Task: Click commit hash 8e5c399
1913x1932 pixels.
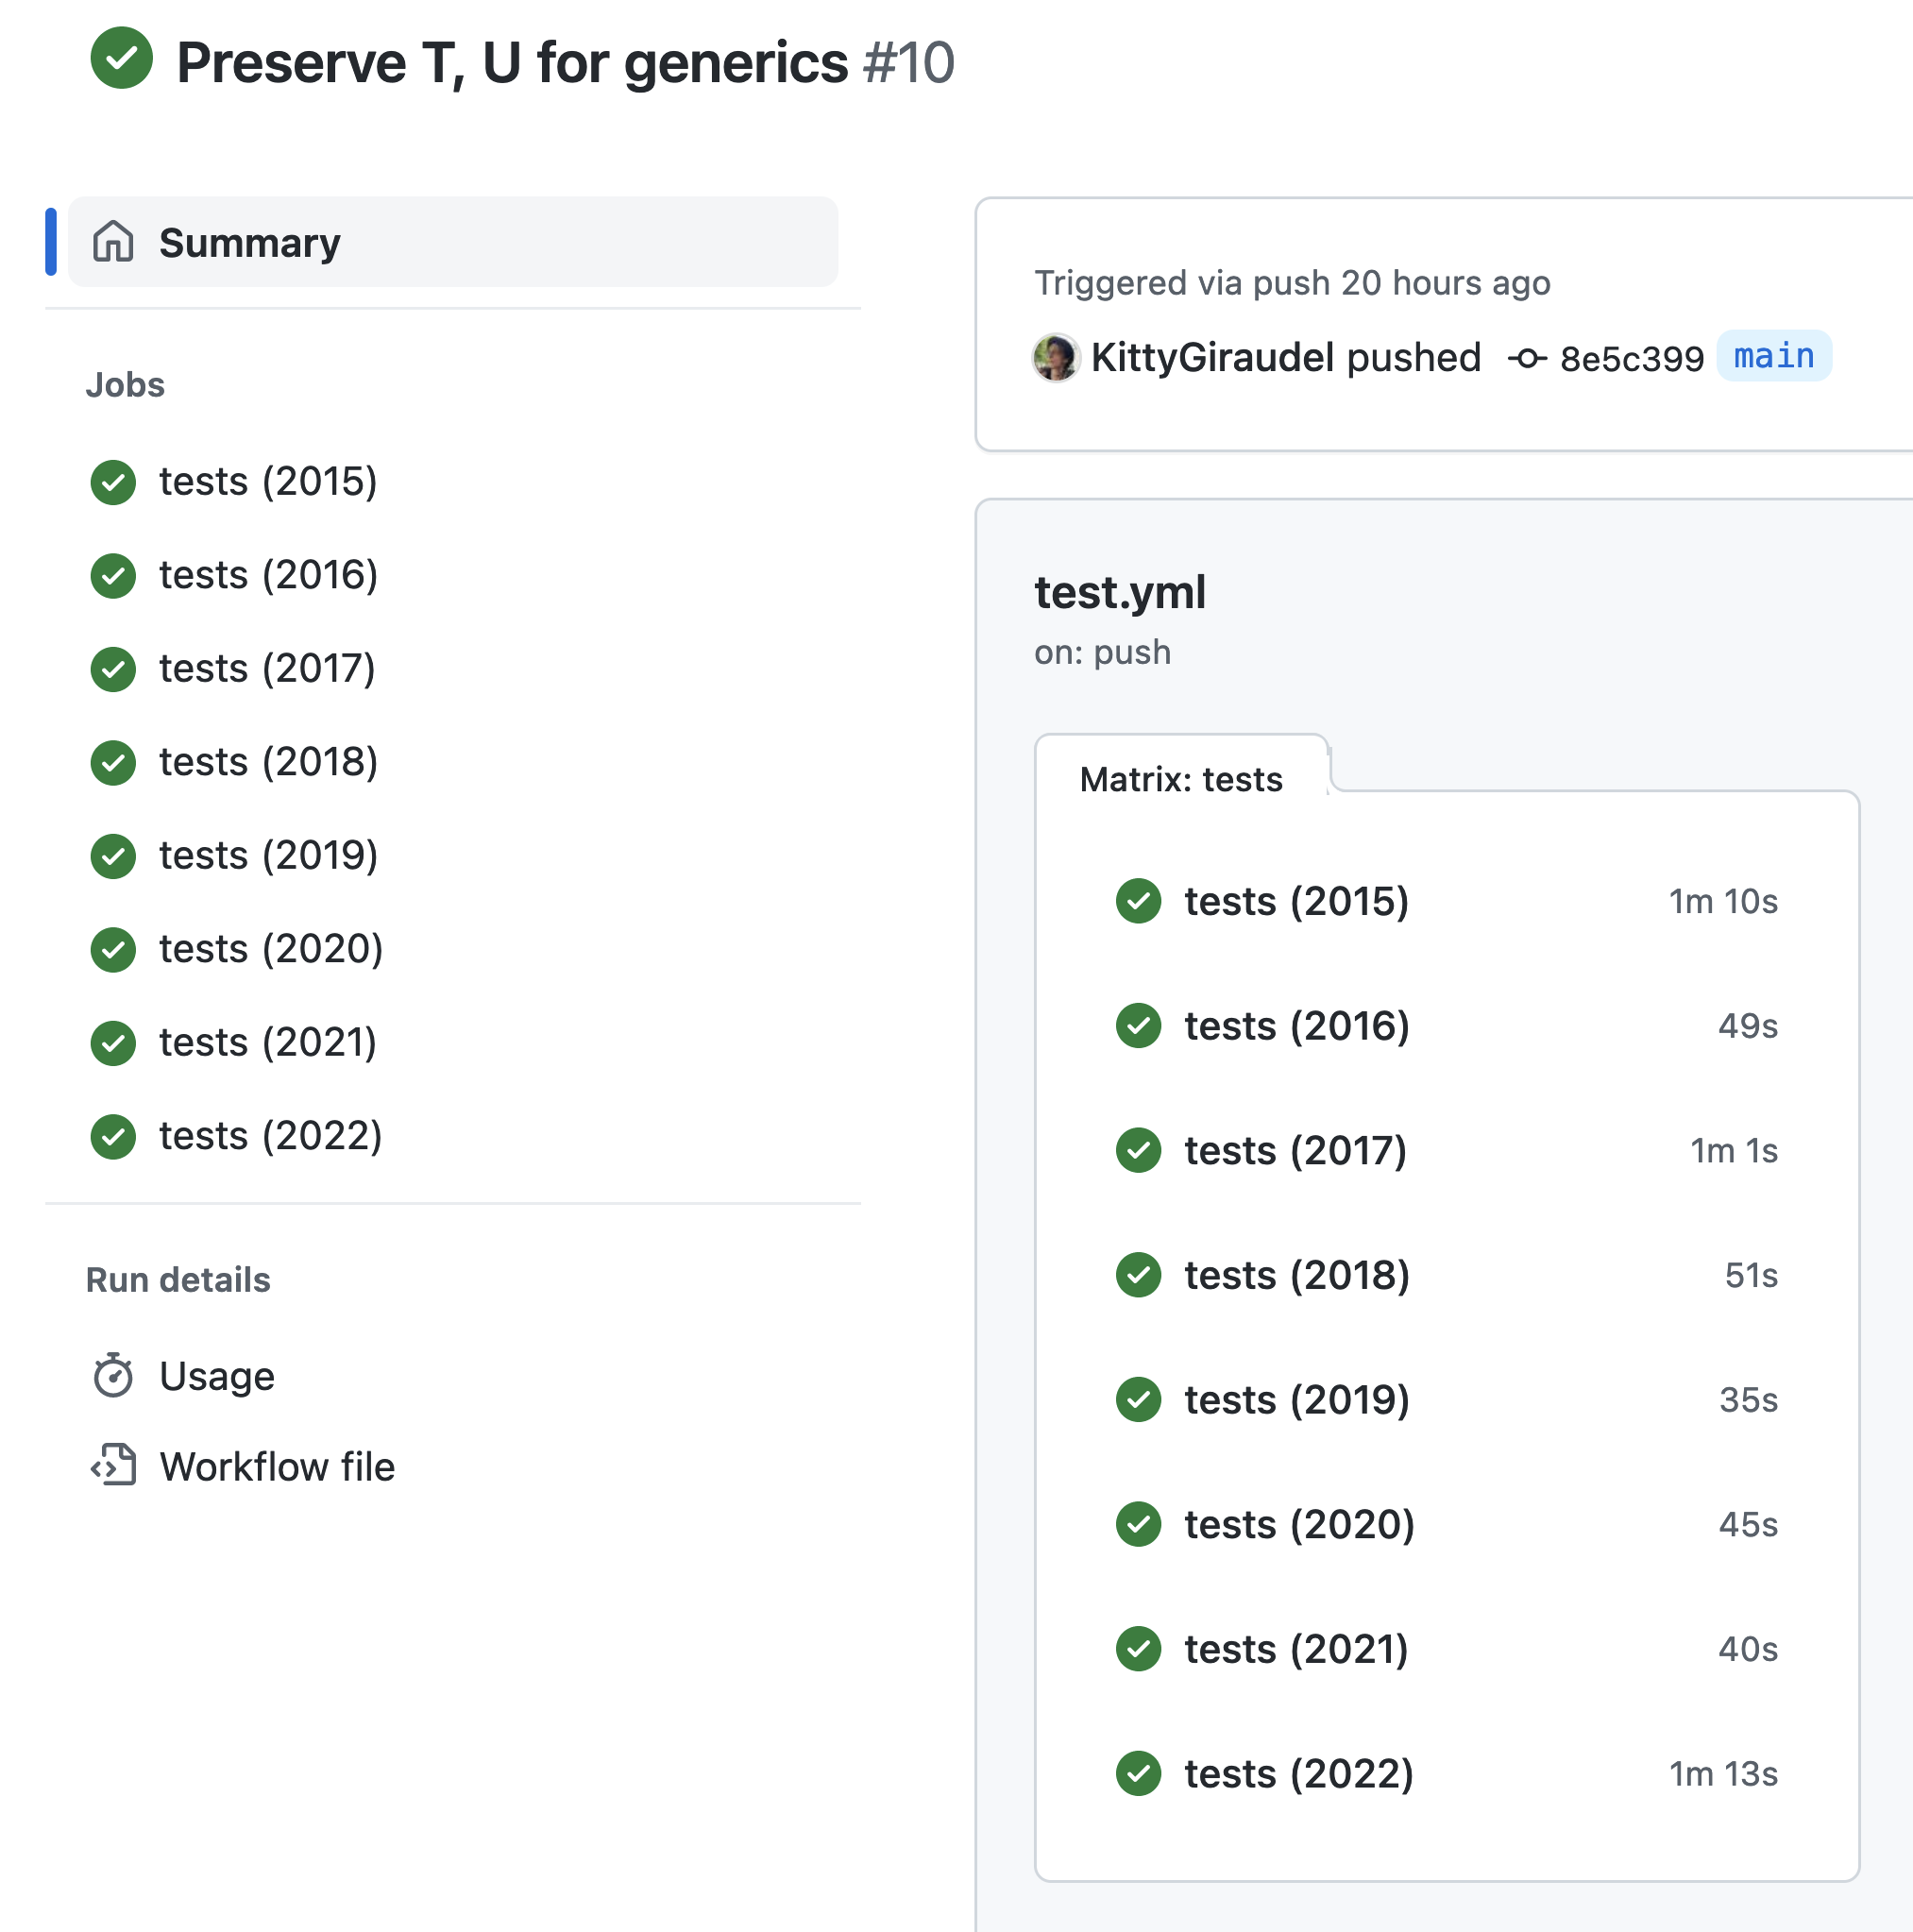Action: (x=1631, y=357)
